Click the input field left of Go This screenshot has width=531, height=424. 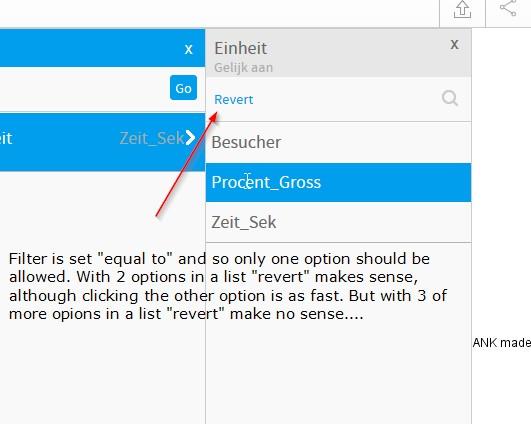84,88
